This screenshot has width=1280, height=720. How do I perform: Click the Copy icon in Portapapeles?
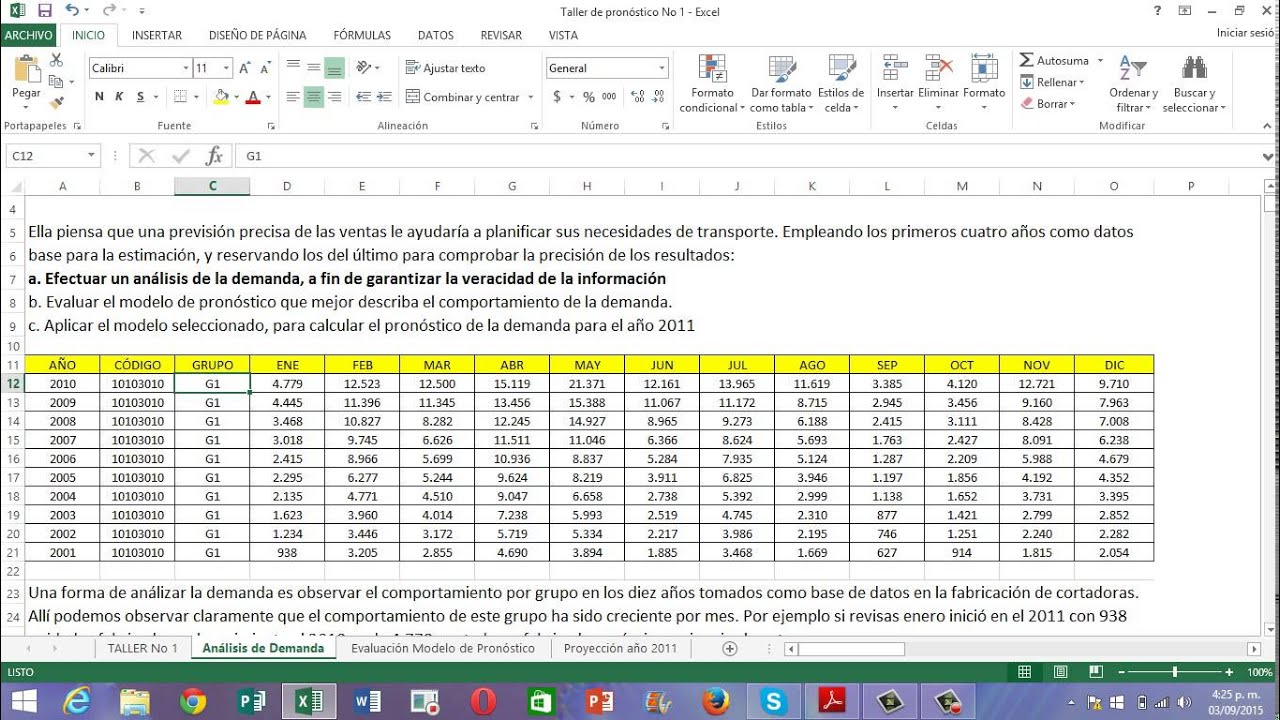click(55, 82)
